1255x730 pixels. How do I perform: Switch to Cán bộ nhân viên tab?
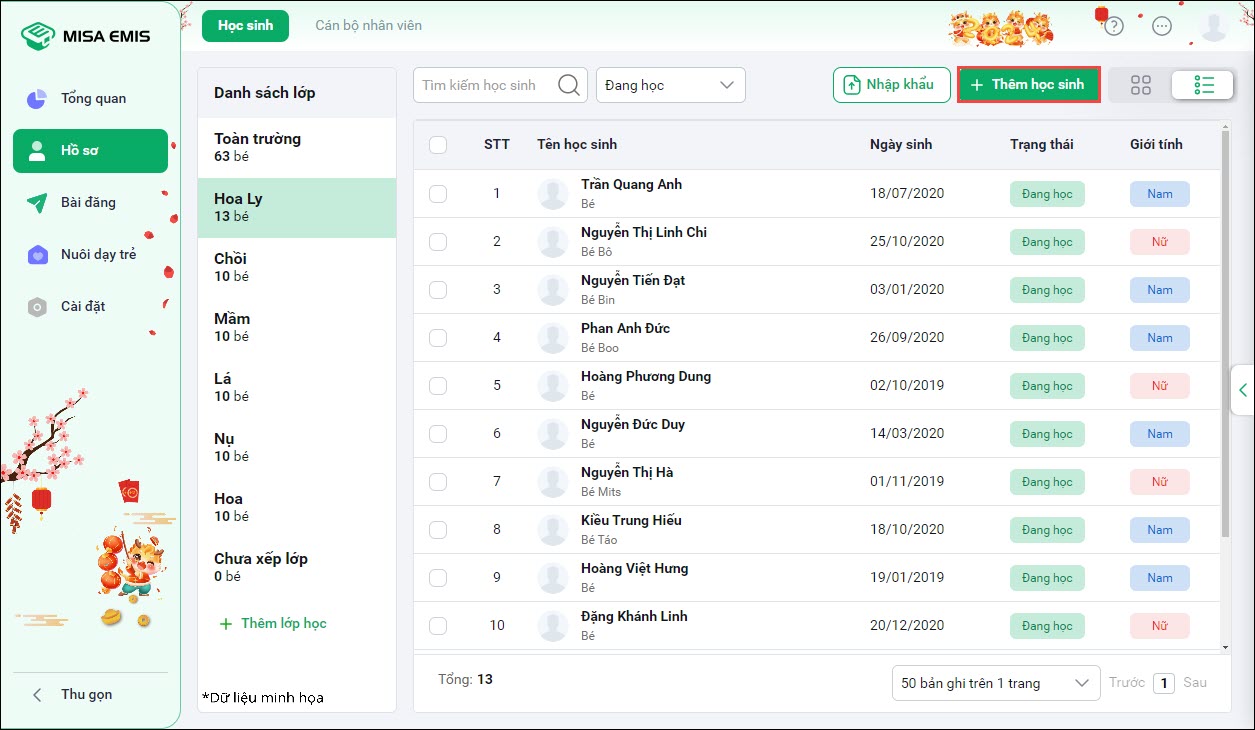pos(368,25)
